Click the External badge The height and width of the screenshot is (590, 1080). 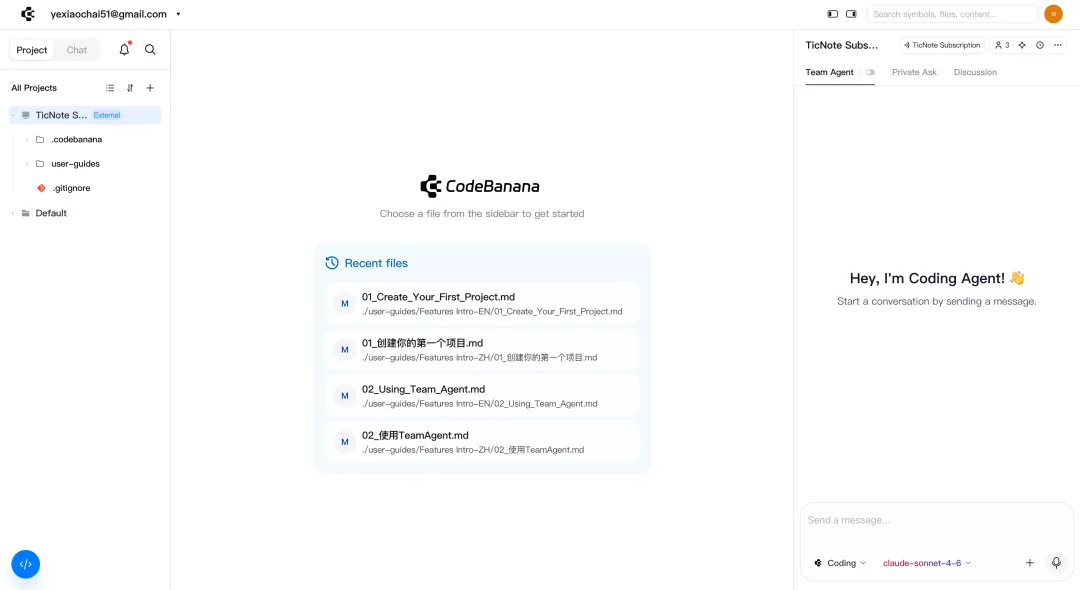click(107, 115)
